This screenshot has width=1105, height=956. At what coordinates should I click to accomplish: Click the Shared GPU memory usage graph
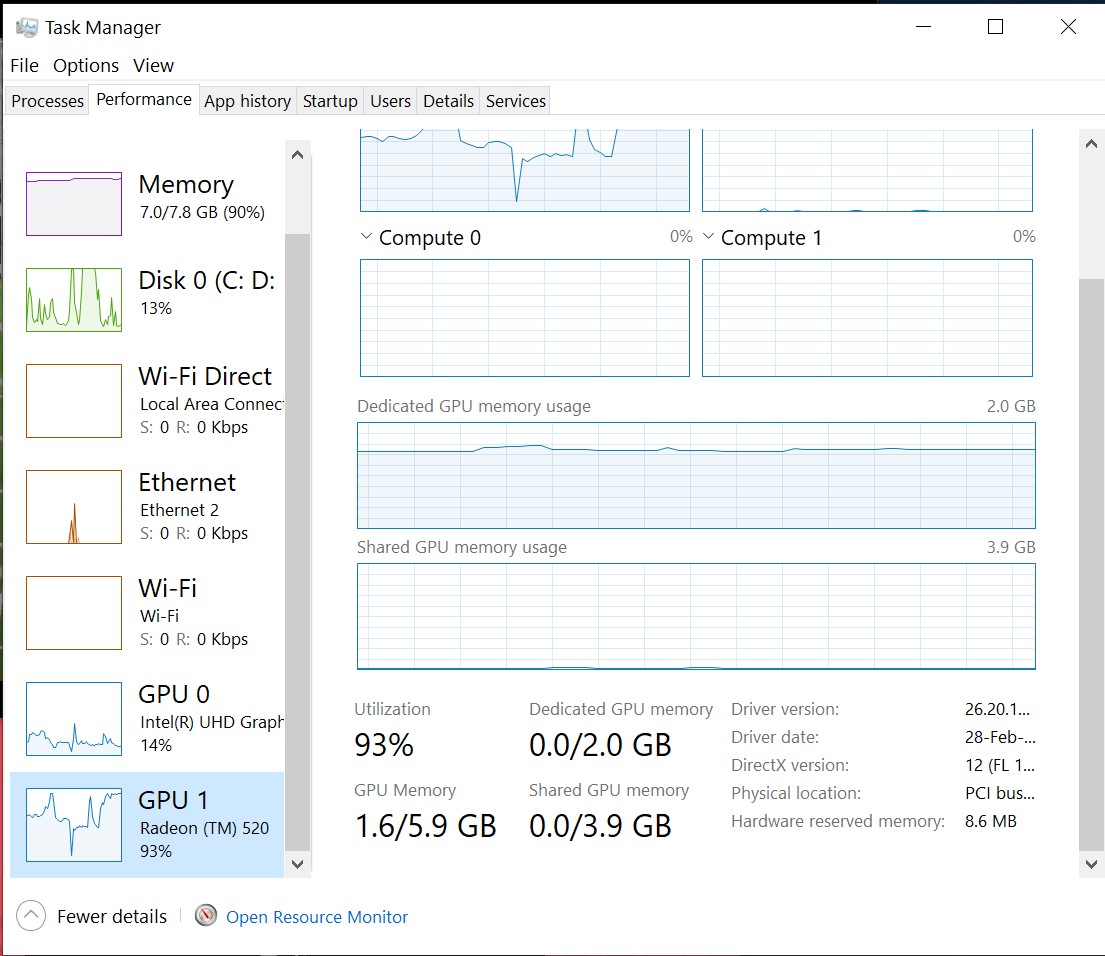[x=695, y=615]
